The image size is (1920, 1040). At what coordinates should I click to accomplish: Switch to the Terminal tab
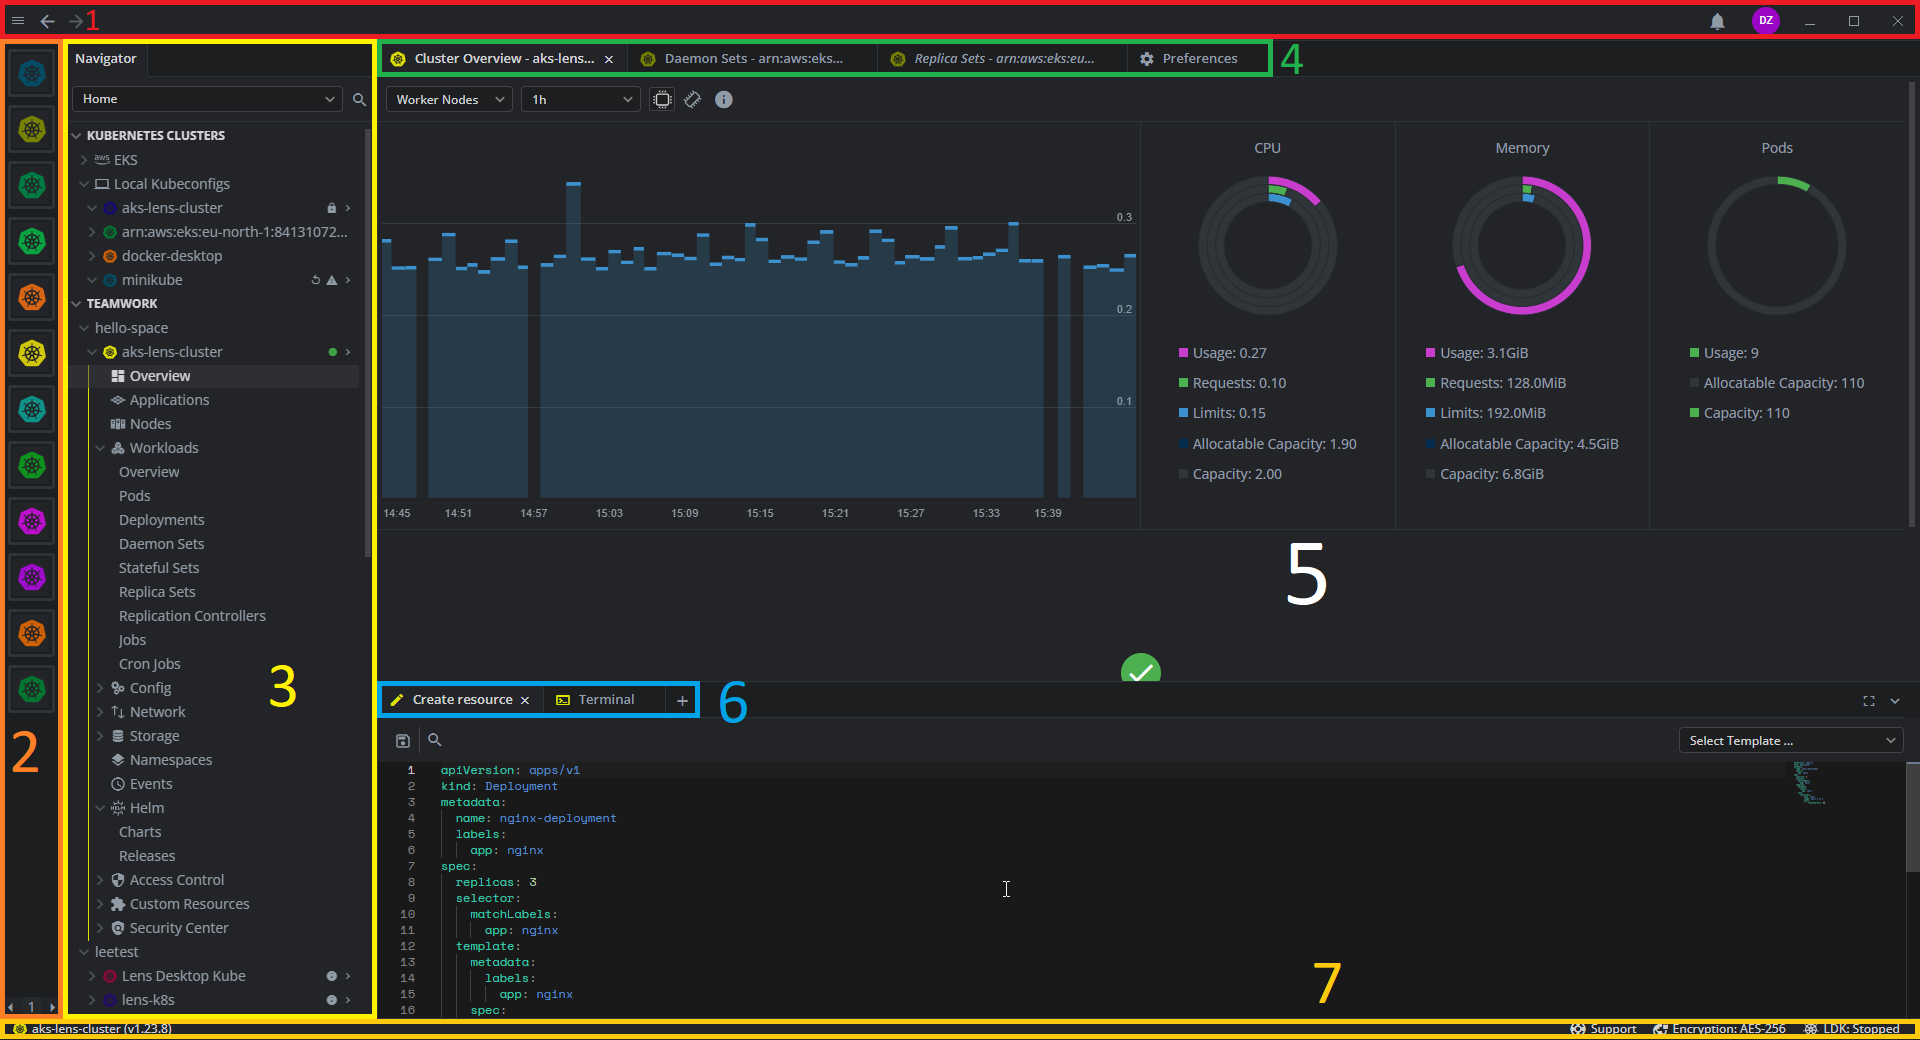606,699
